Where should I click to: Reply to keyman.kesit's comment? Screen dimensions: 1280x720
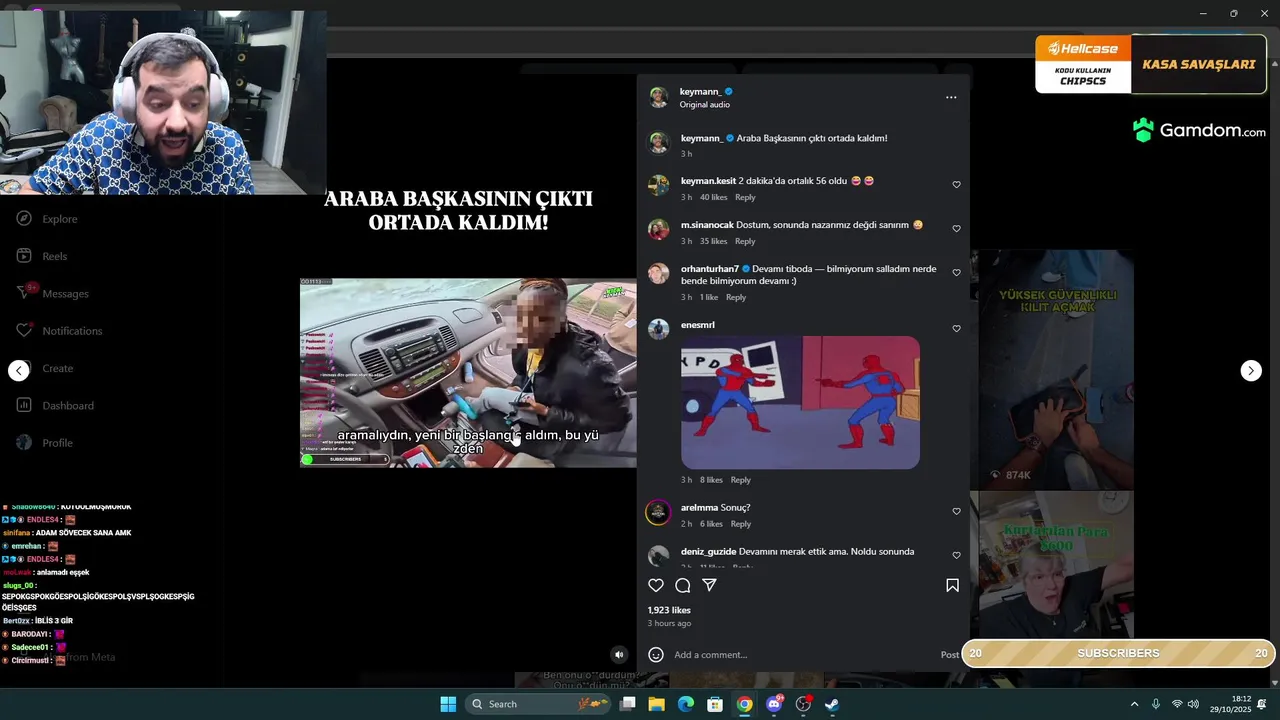pos(745,197)
